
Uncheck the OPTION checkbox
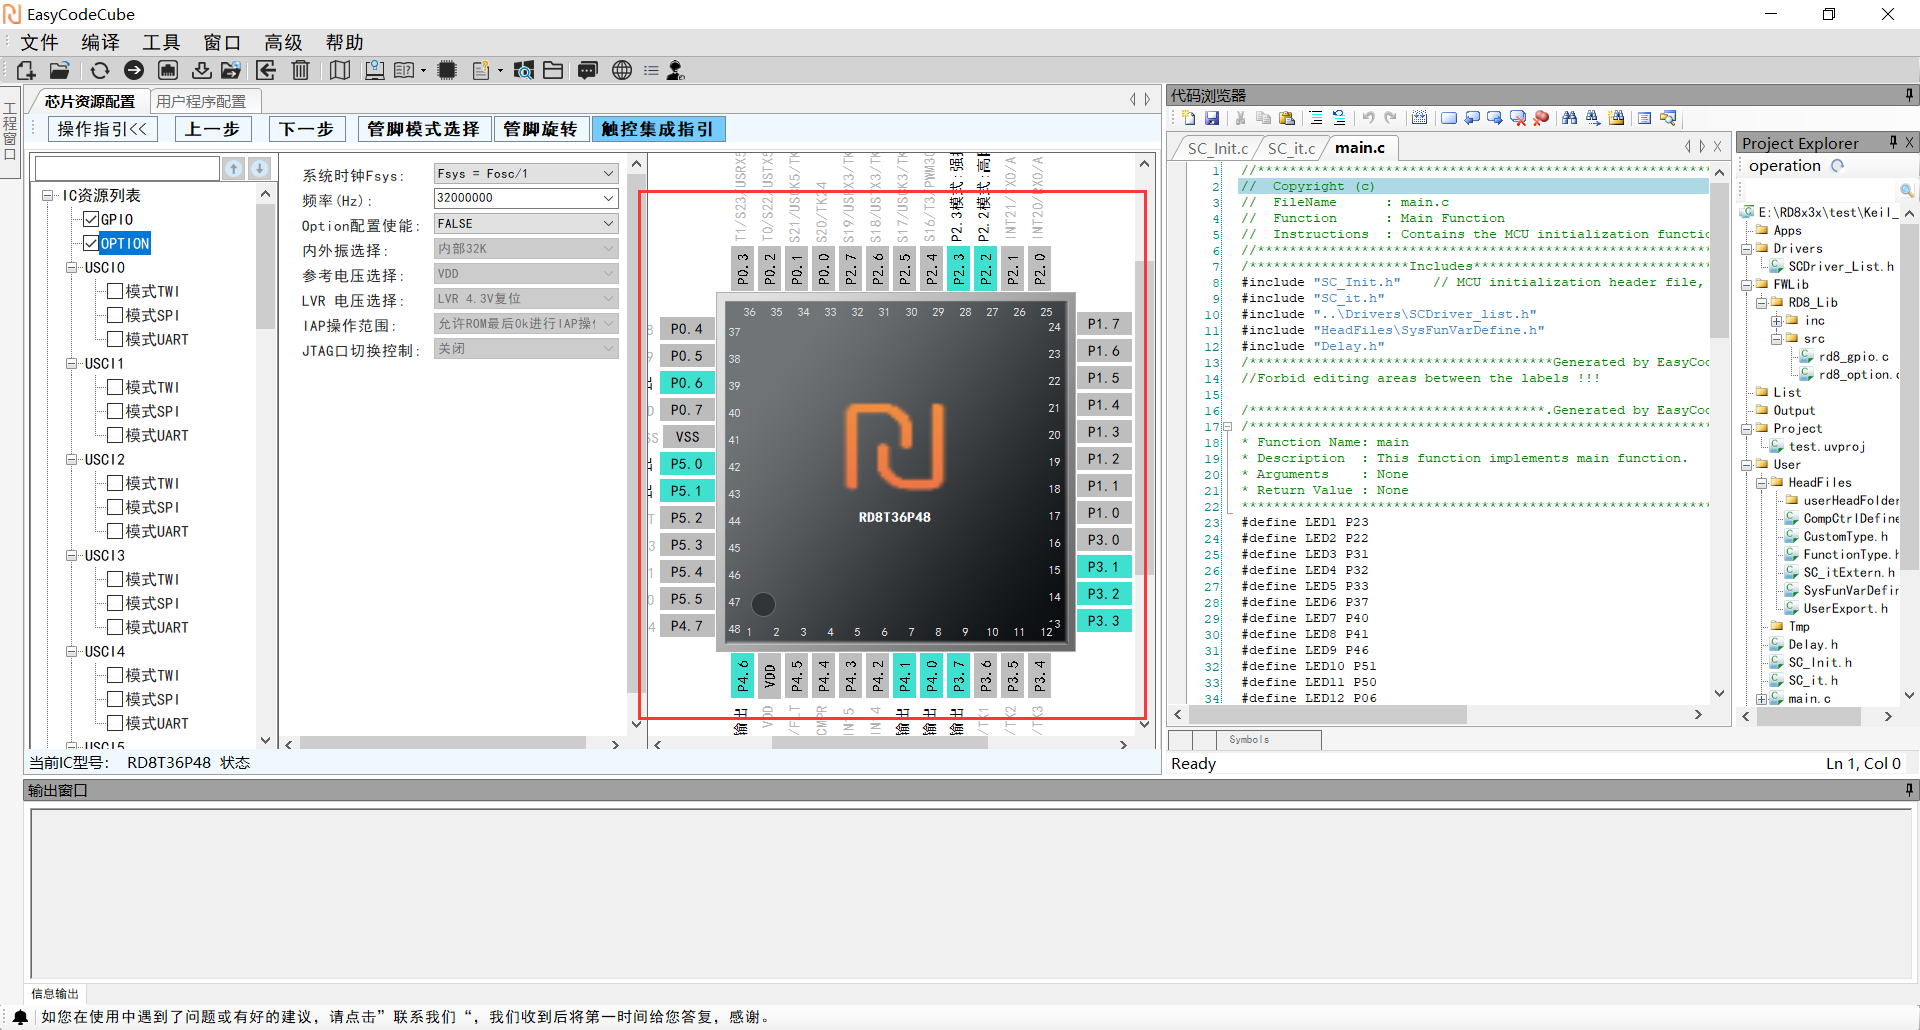click(x=91, y=243)
